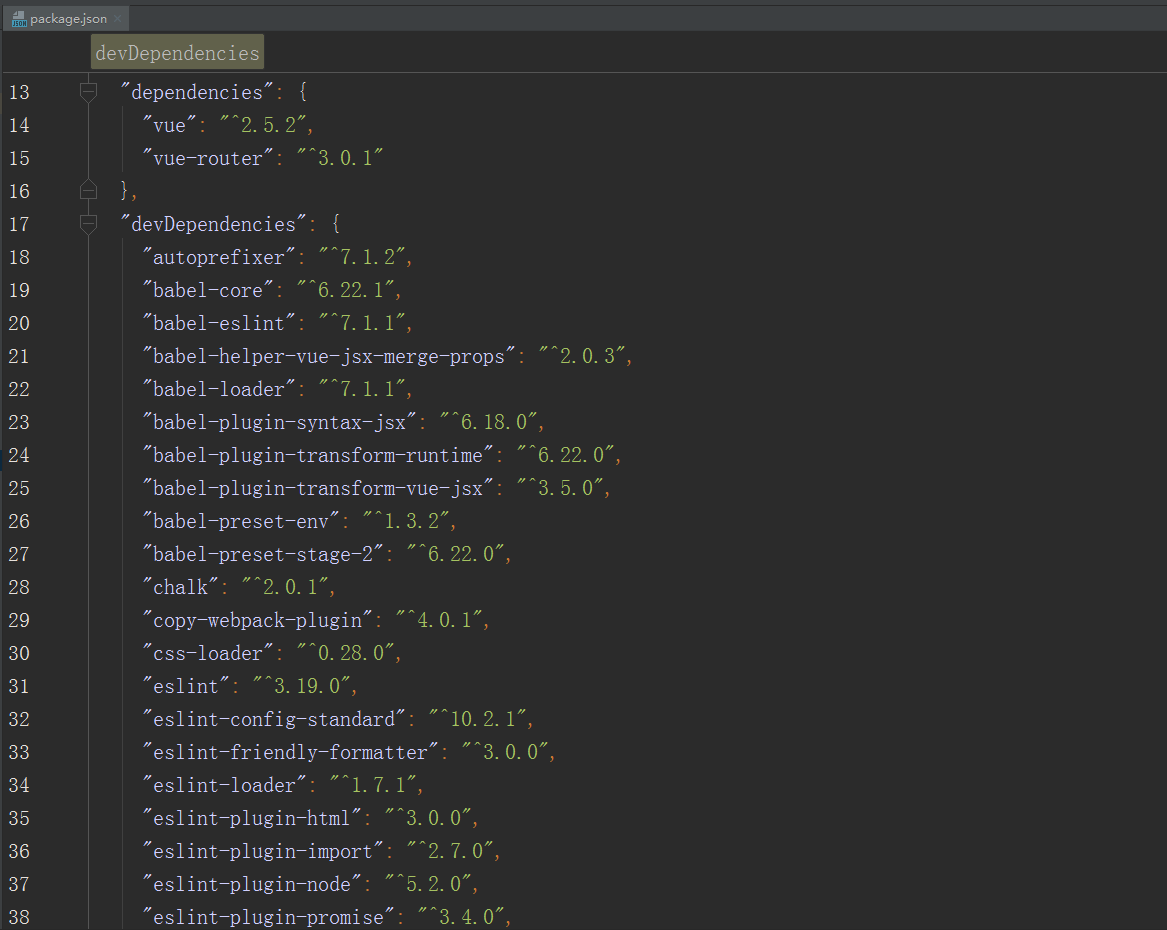Click the "vue-router" key

click(x=208, y=158)
